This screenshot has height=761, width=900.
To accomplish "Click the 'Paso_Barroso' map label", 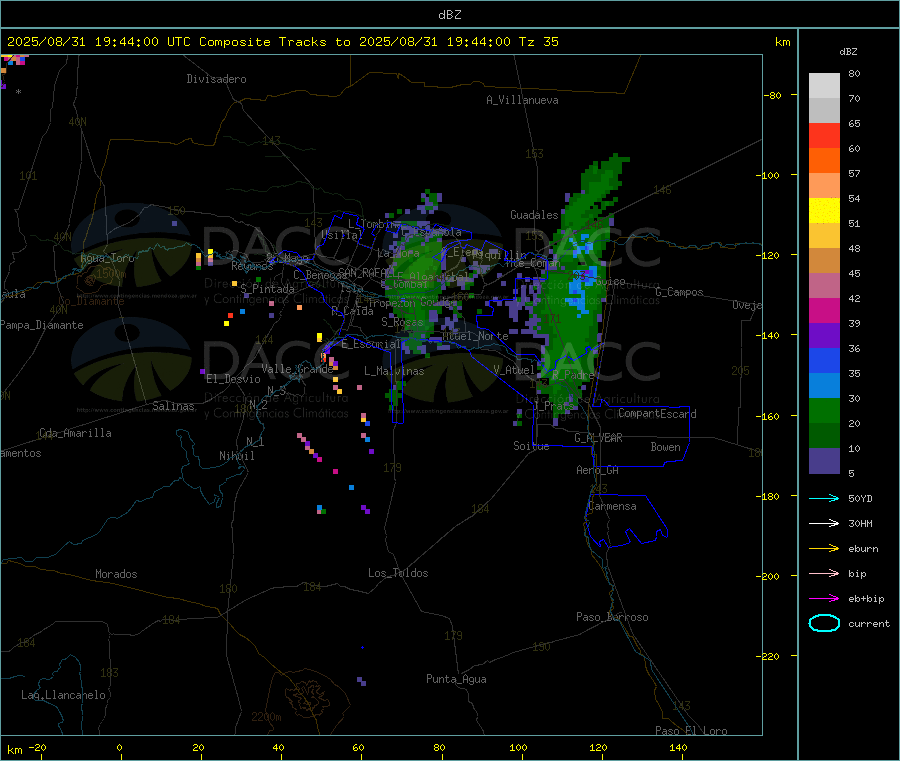I will click(x=612, y=617).
